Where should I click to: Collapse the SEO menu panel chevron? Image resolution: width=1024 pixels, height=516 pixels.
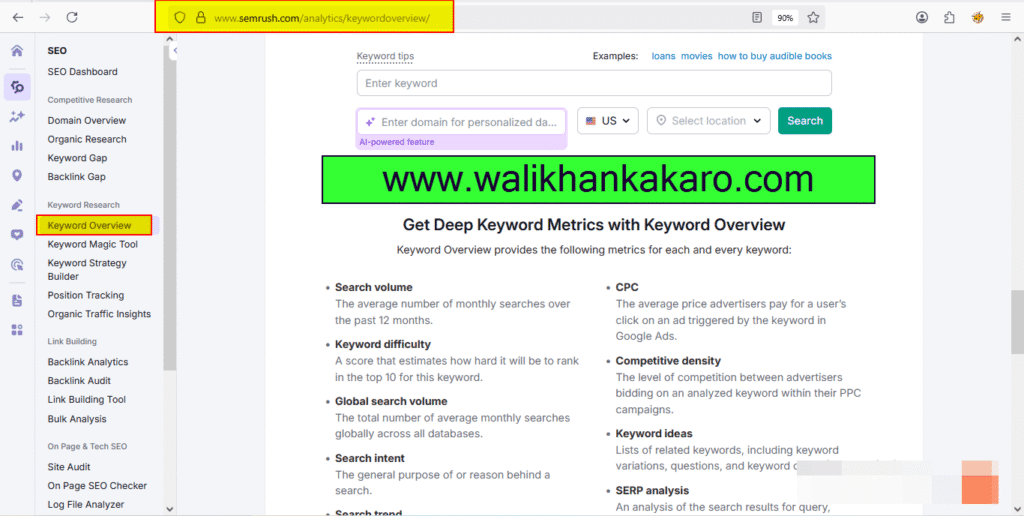[x=174, y=50]
